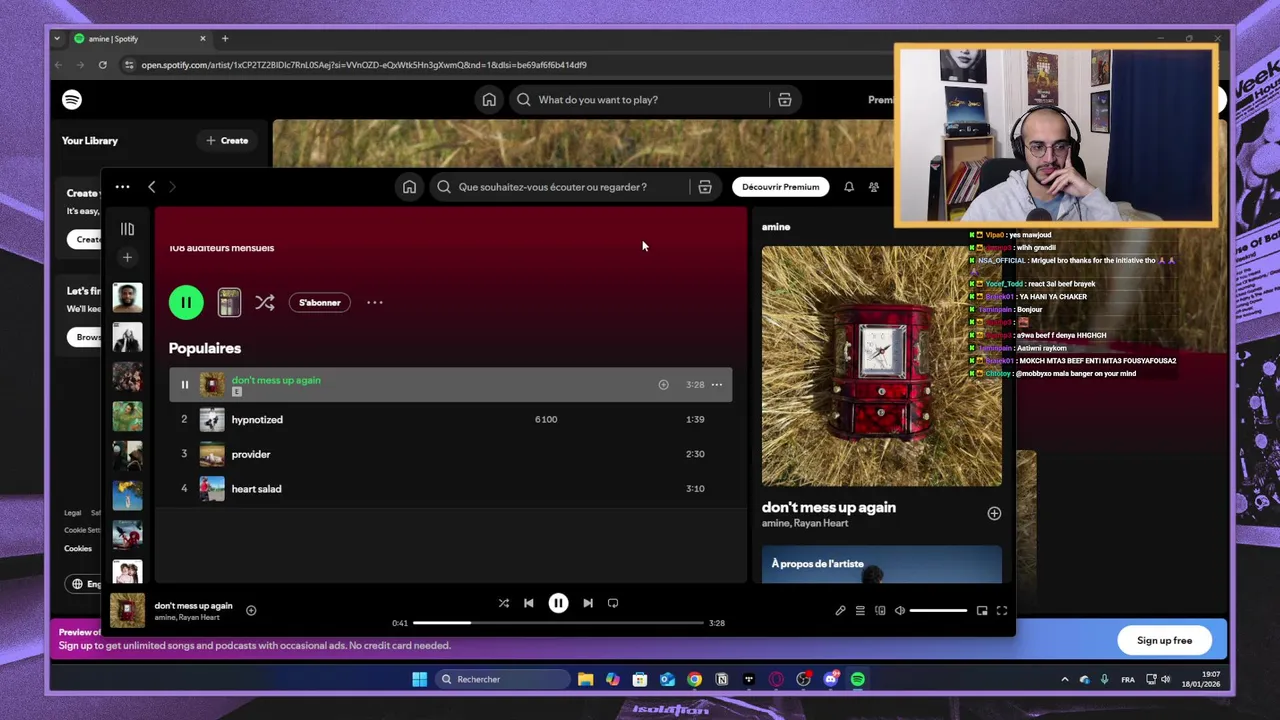
Task: Pause playback with the white center button
Action: (x=558, y=603)
